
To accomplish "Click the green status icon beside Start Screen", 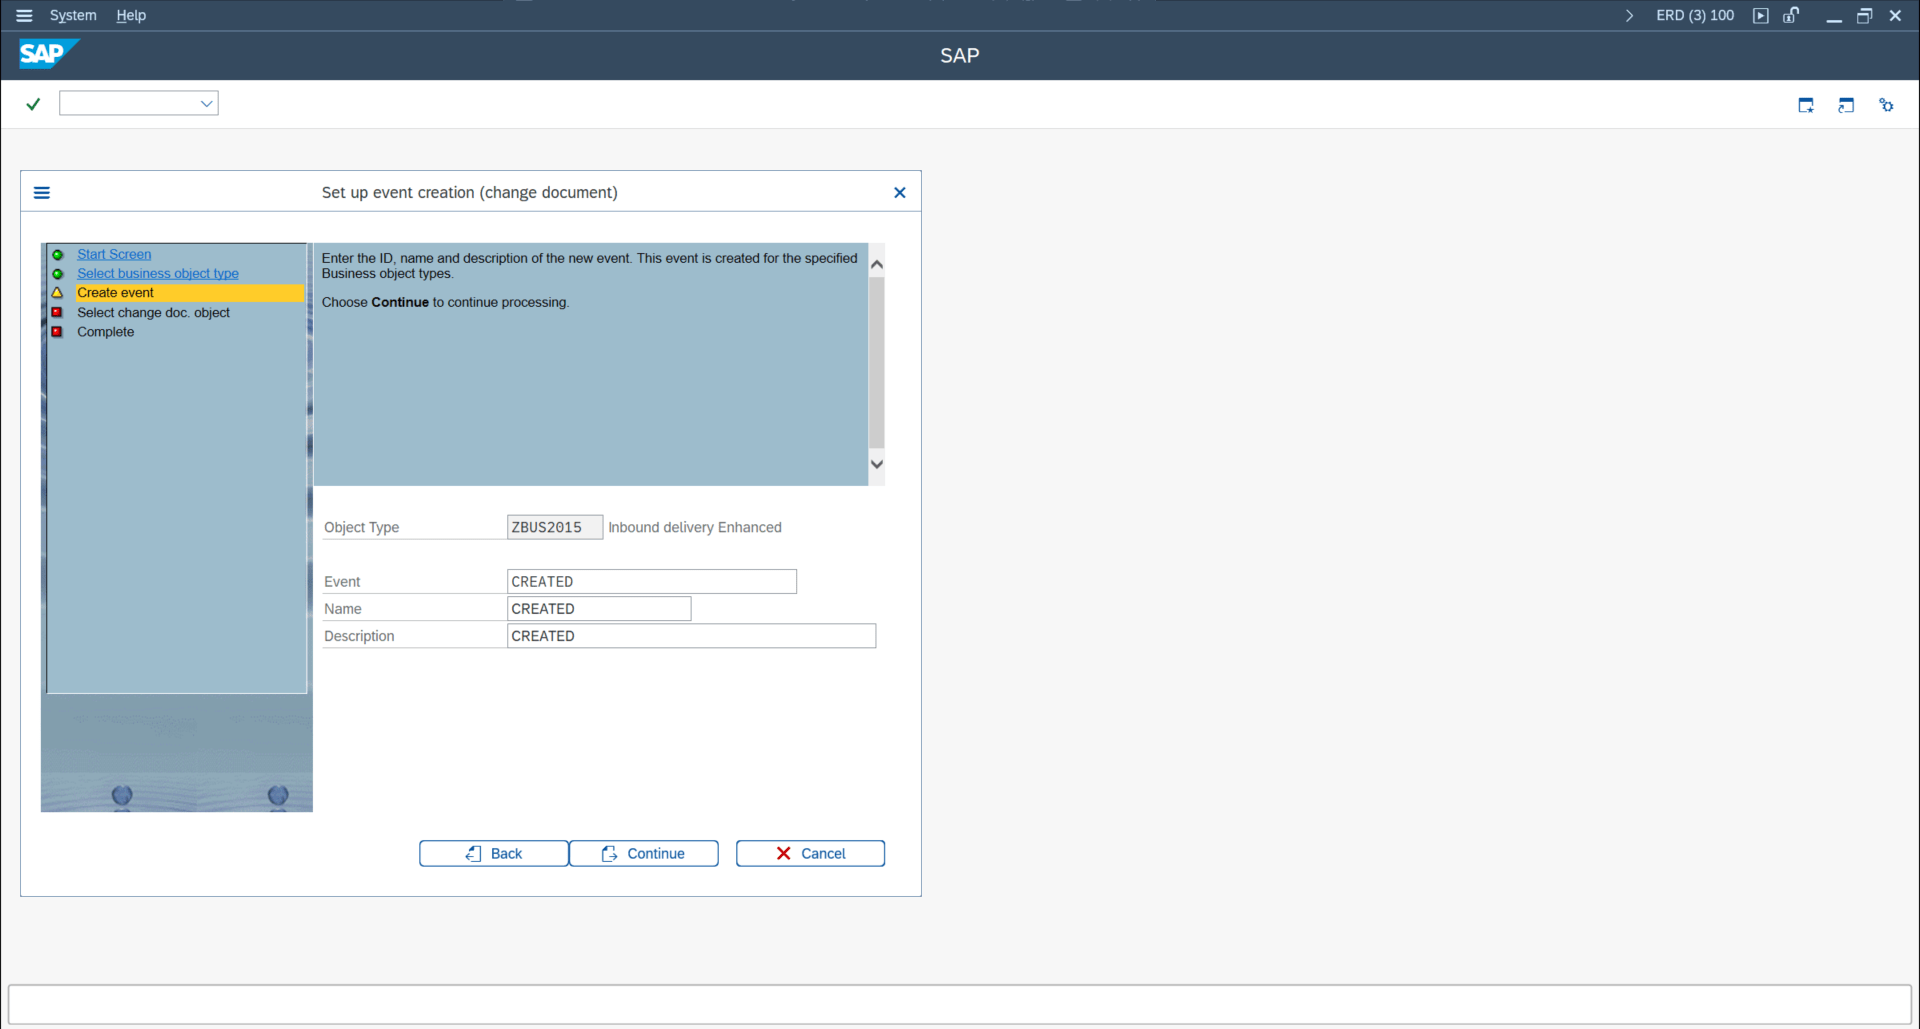I will click(58, 255).
